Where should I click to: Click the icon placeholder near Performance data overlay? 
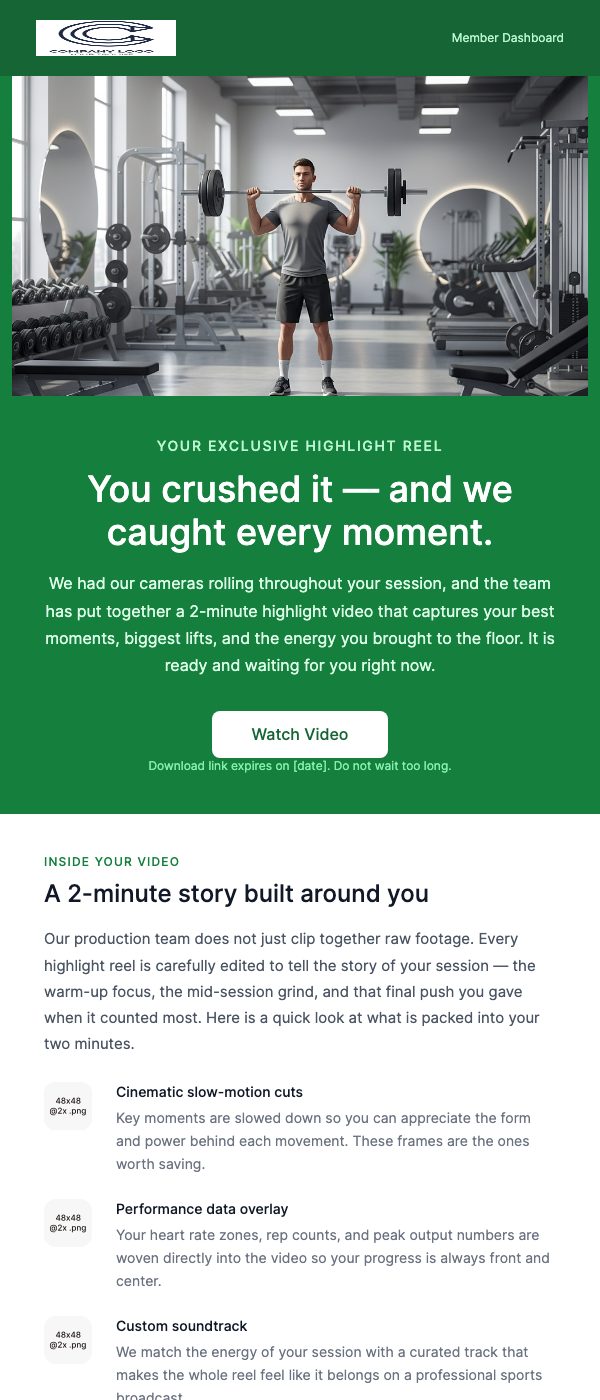pyautogui.click(x=67, y=1223)
